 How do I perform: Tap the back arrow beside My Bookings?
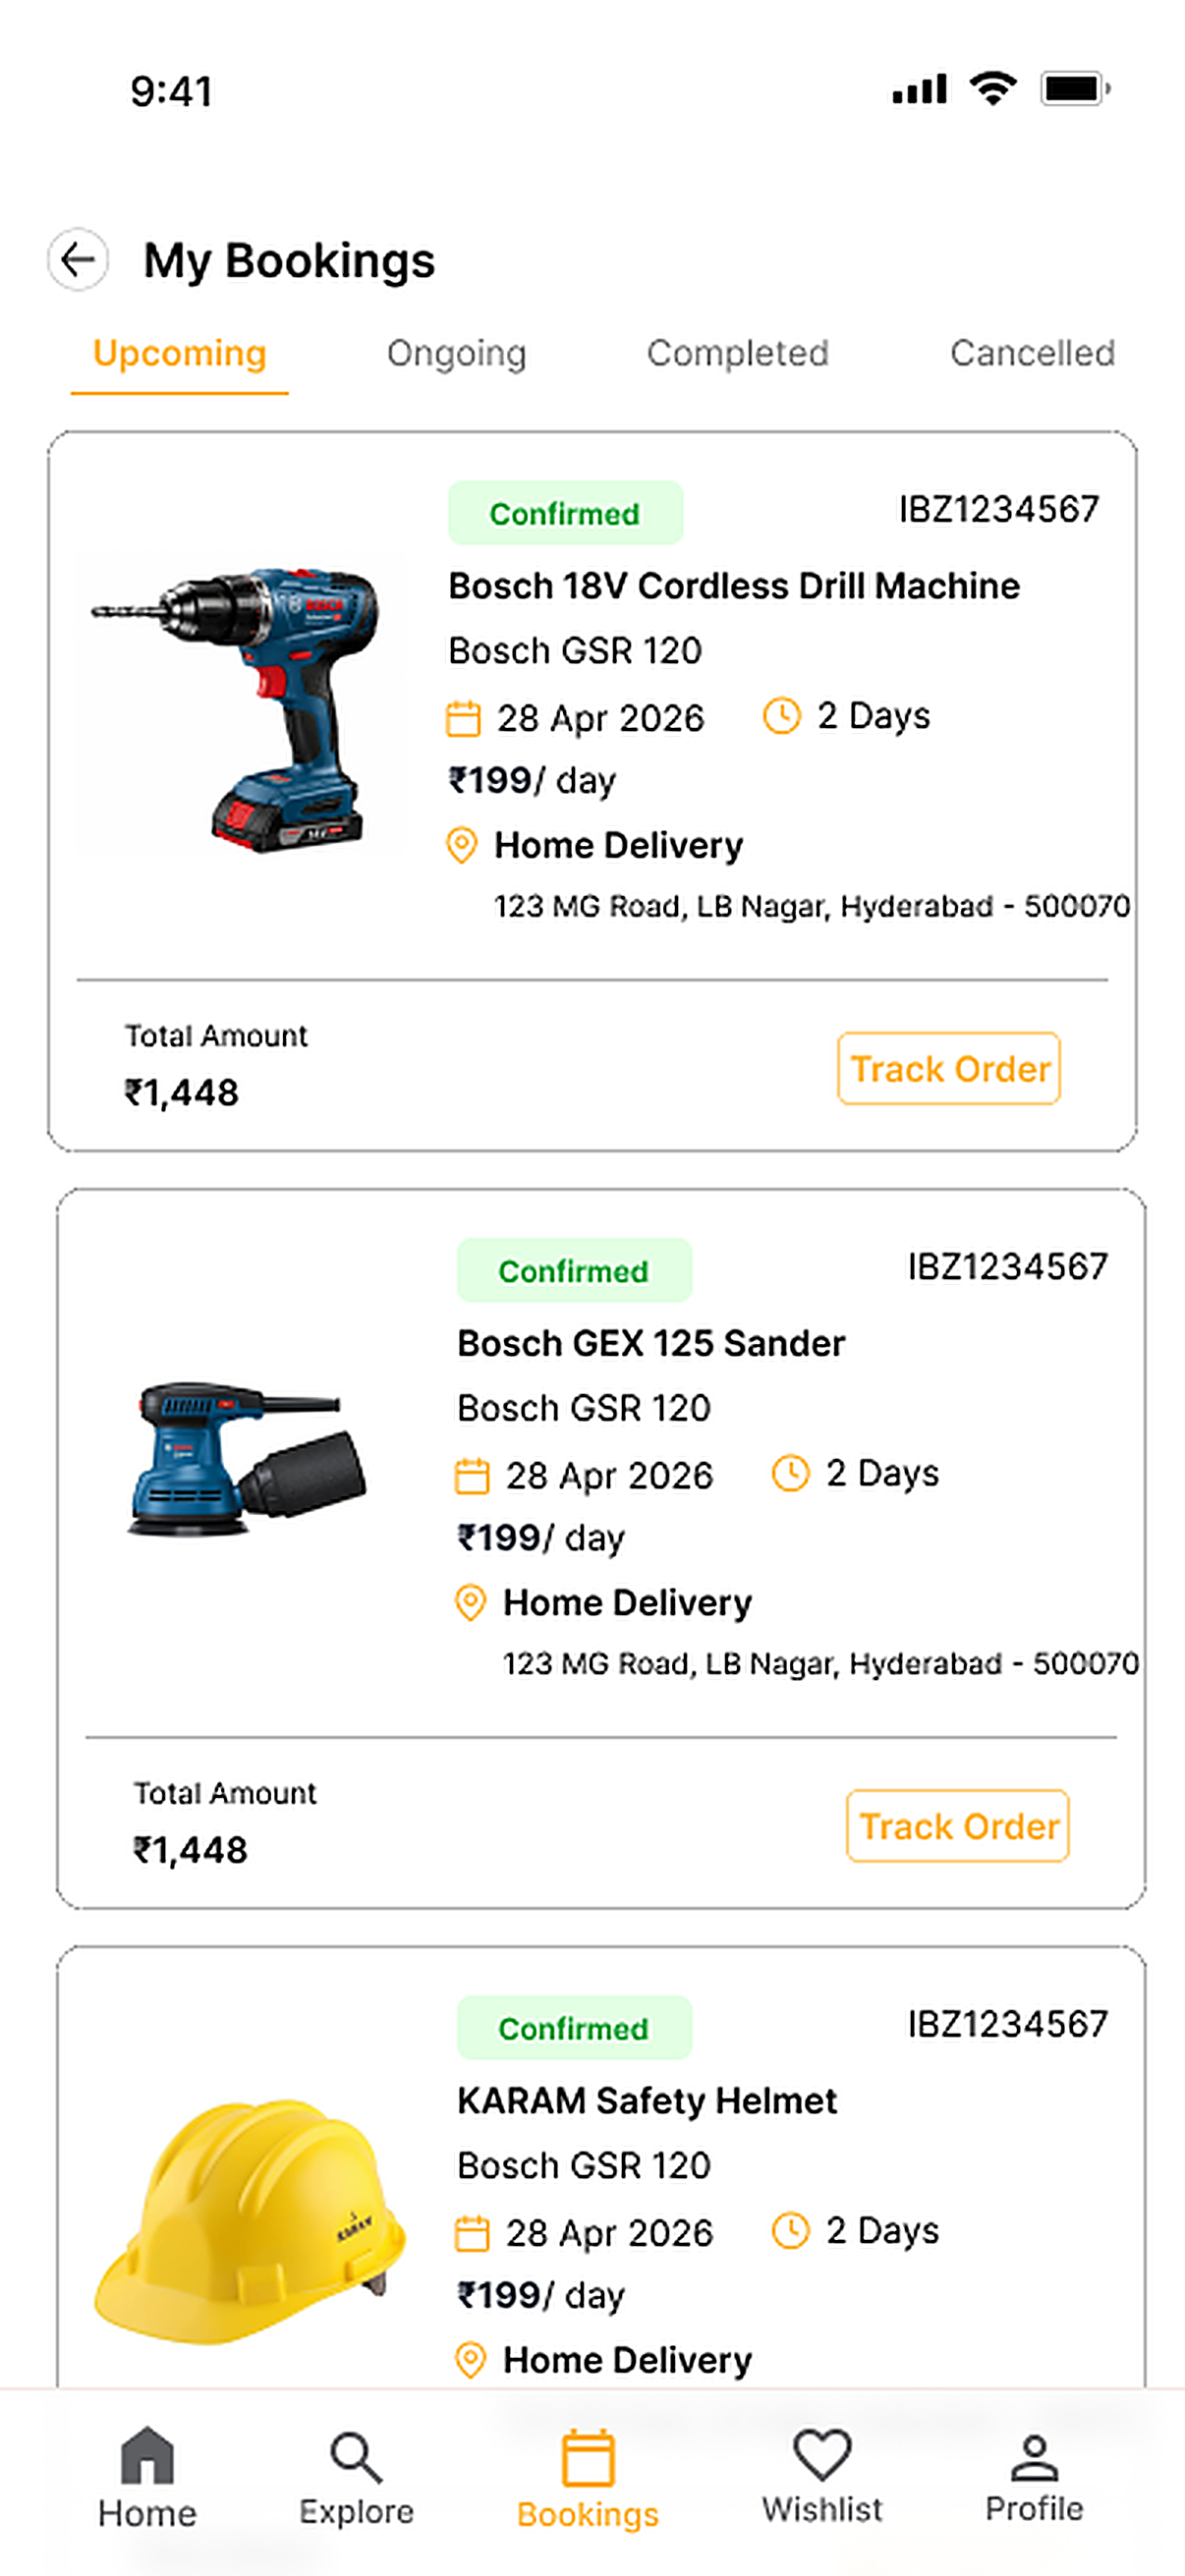[x=78, y=260]
